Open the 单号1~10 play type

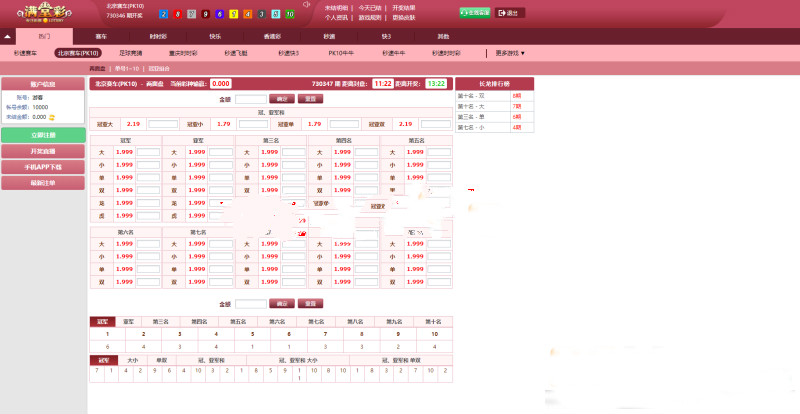(x=127, y=68)
